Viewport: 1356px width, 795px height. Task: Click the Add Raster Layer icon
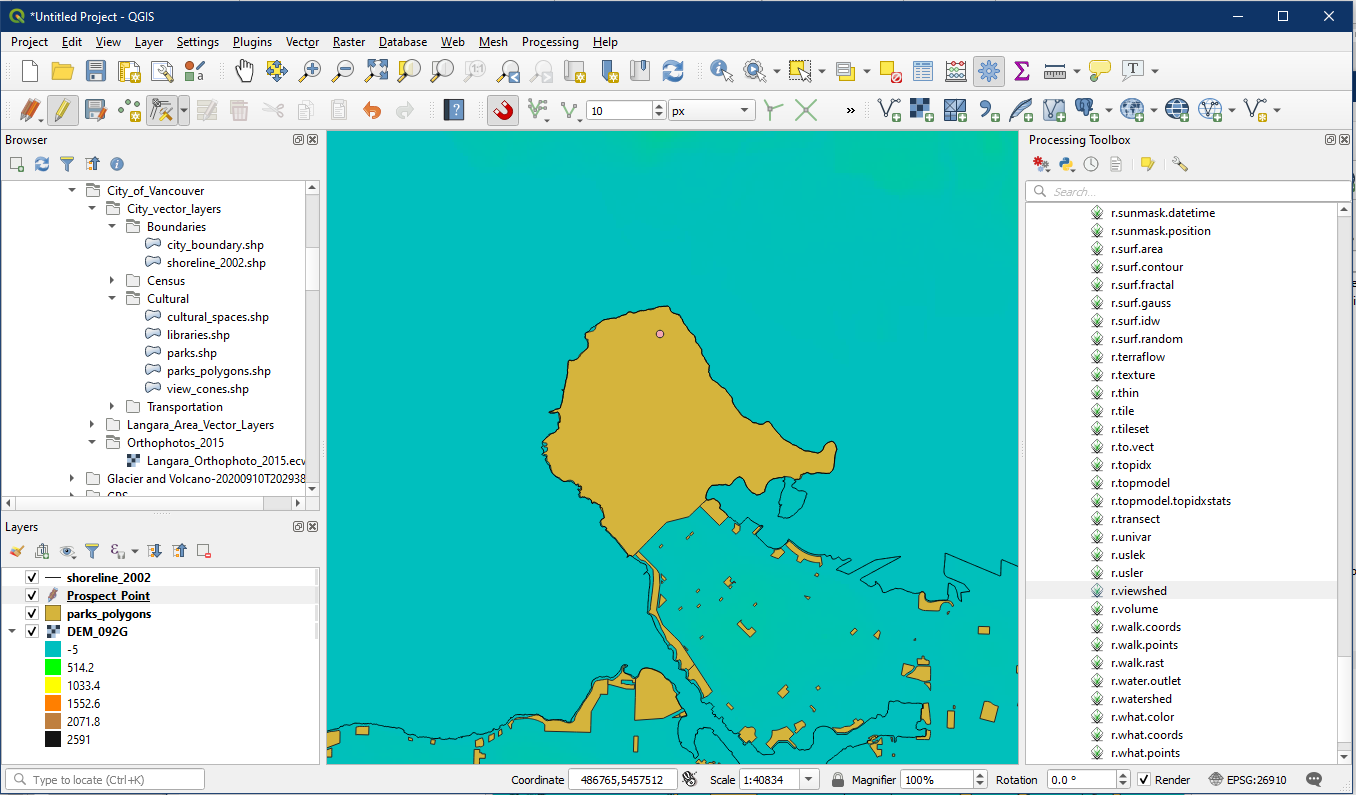921,110
